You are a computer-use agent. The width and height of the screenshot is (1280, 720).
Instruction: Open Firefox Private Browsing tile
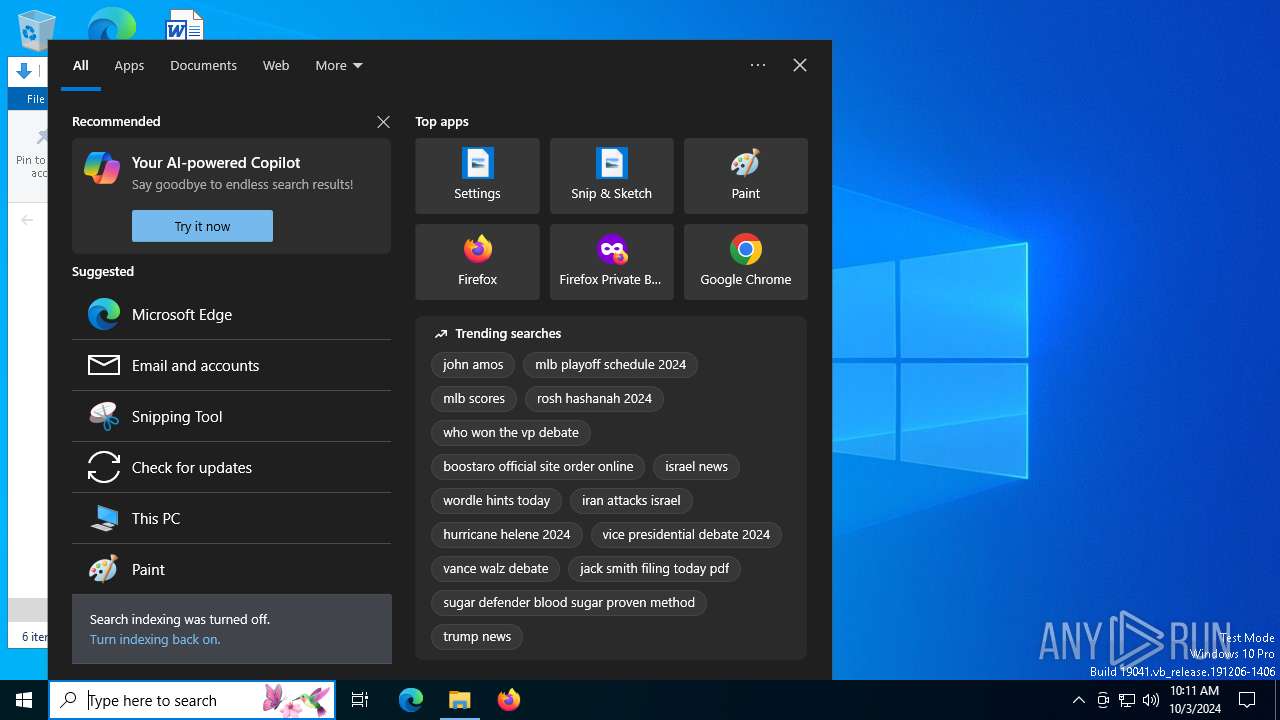[611, 262]
